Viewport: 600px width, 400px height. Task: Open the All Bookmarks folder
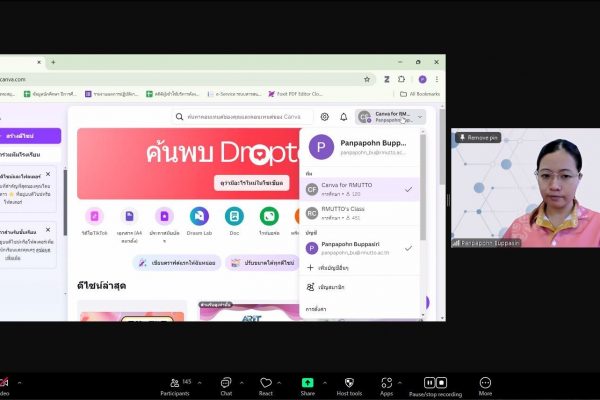pyautogui.click(x=420, y=94)
